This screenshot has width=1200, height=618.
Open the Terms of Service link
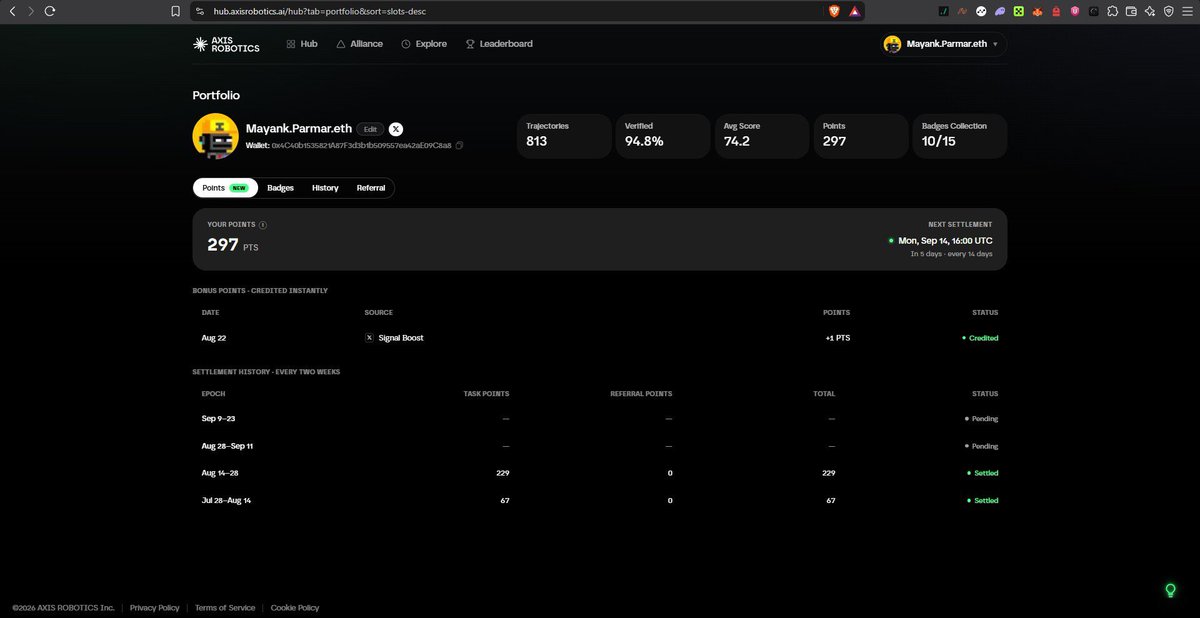pyautogui.click(x=225, y=608)
